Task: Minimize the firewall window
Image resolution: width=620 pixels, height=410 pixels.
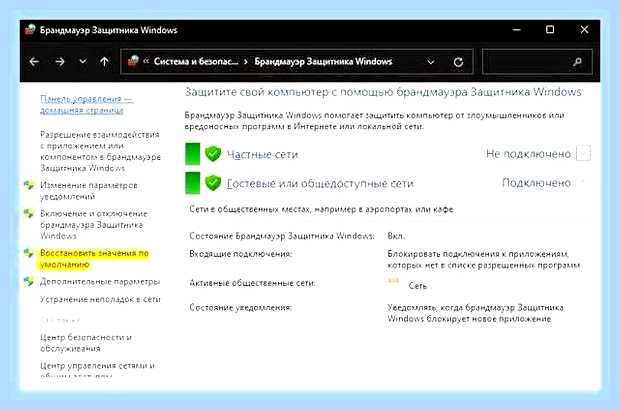Action: 516,30
